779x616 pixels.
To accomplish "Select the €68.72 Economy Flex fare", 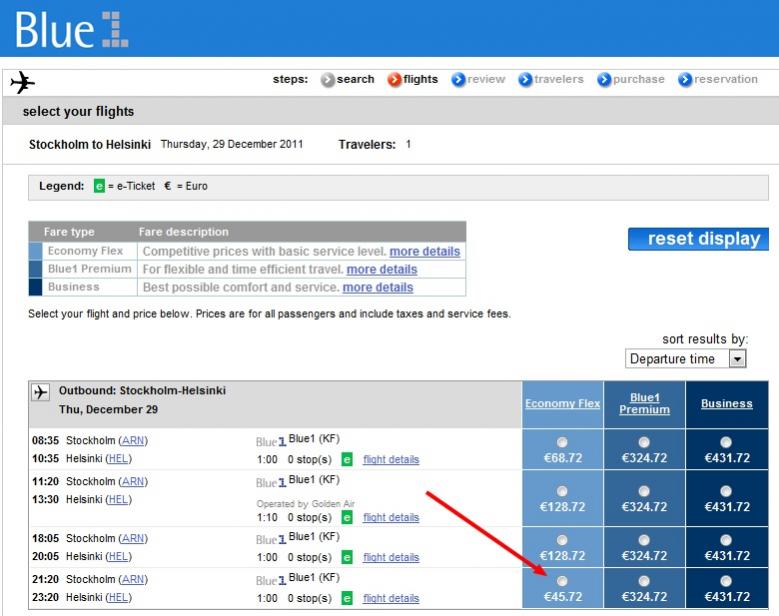I will pyautogui.click(x=561, y=442).
